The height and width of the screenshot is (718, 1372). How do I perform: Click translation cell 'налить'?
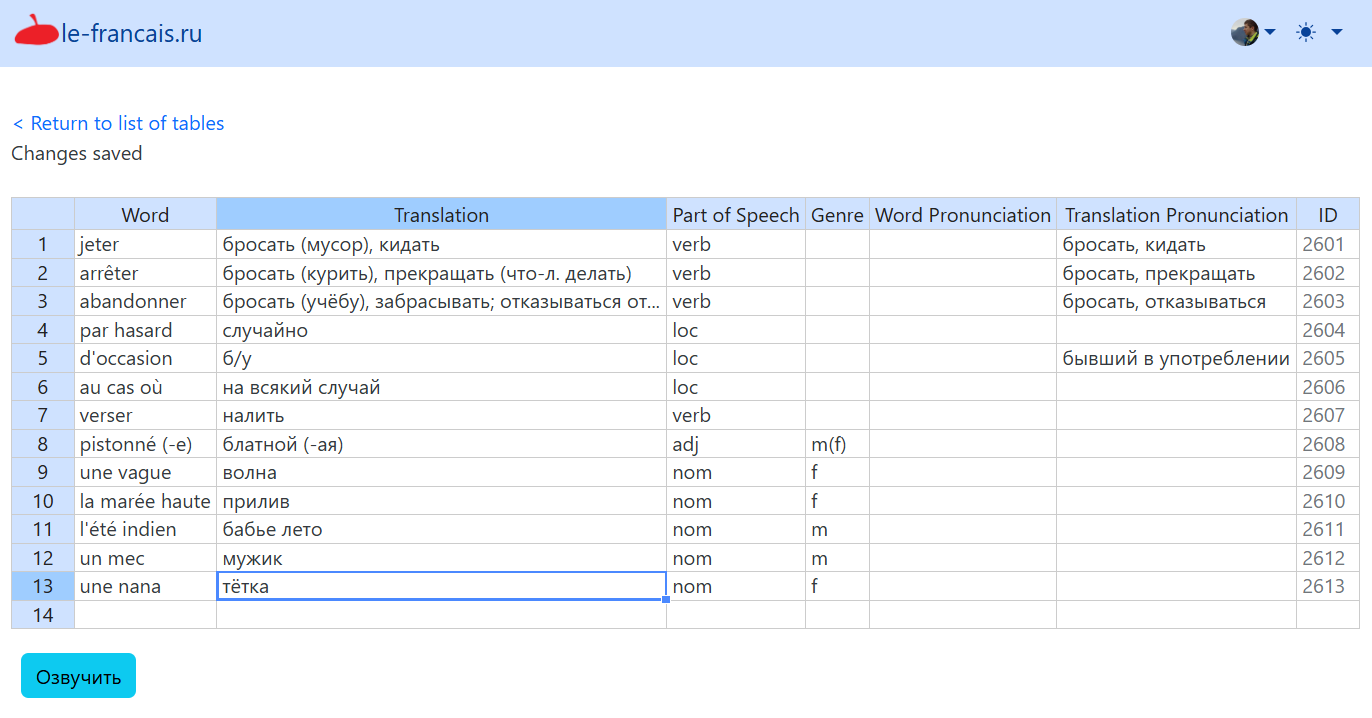coord(441,416)
